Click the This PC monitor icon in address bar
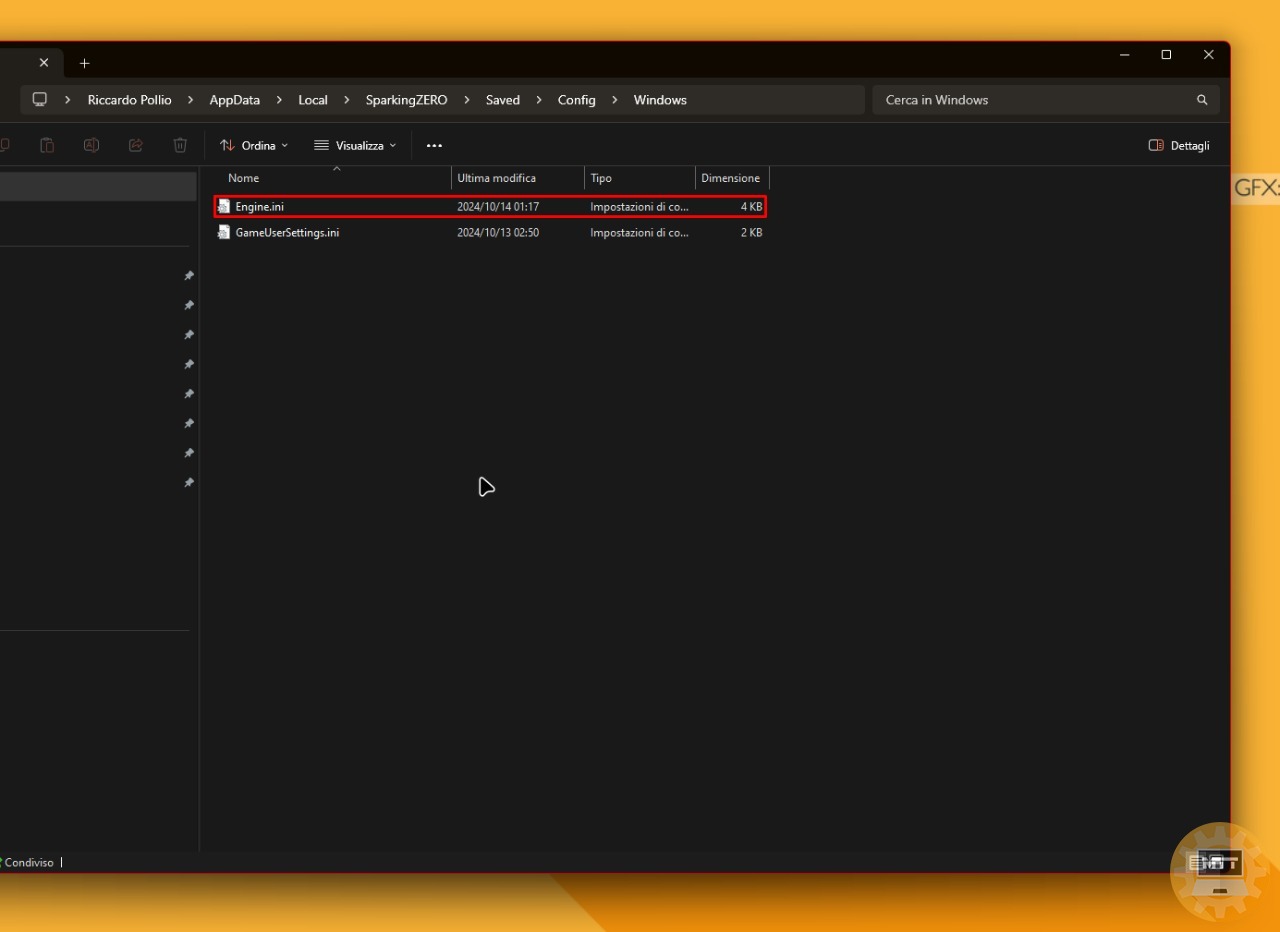 [x=40, y=99]
